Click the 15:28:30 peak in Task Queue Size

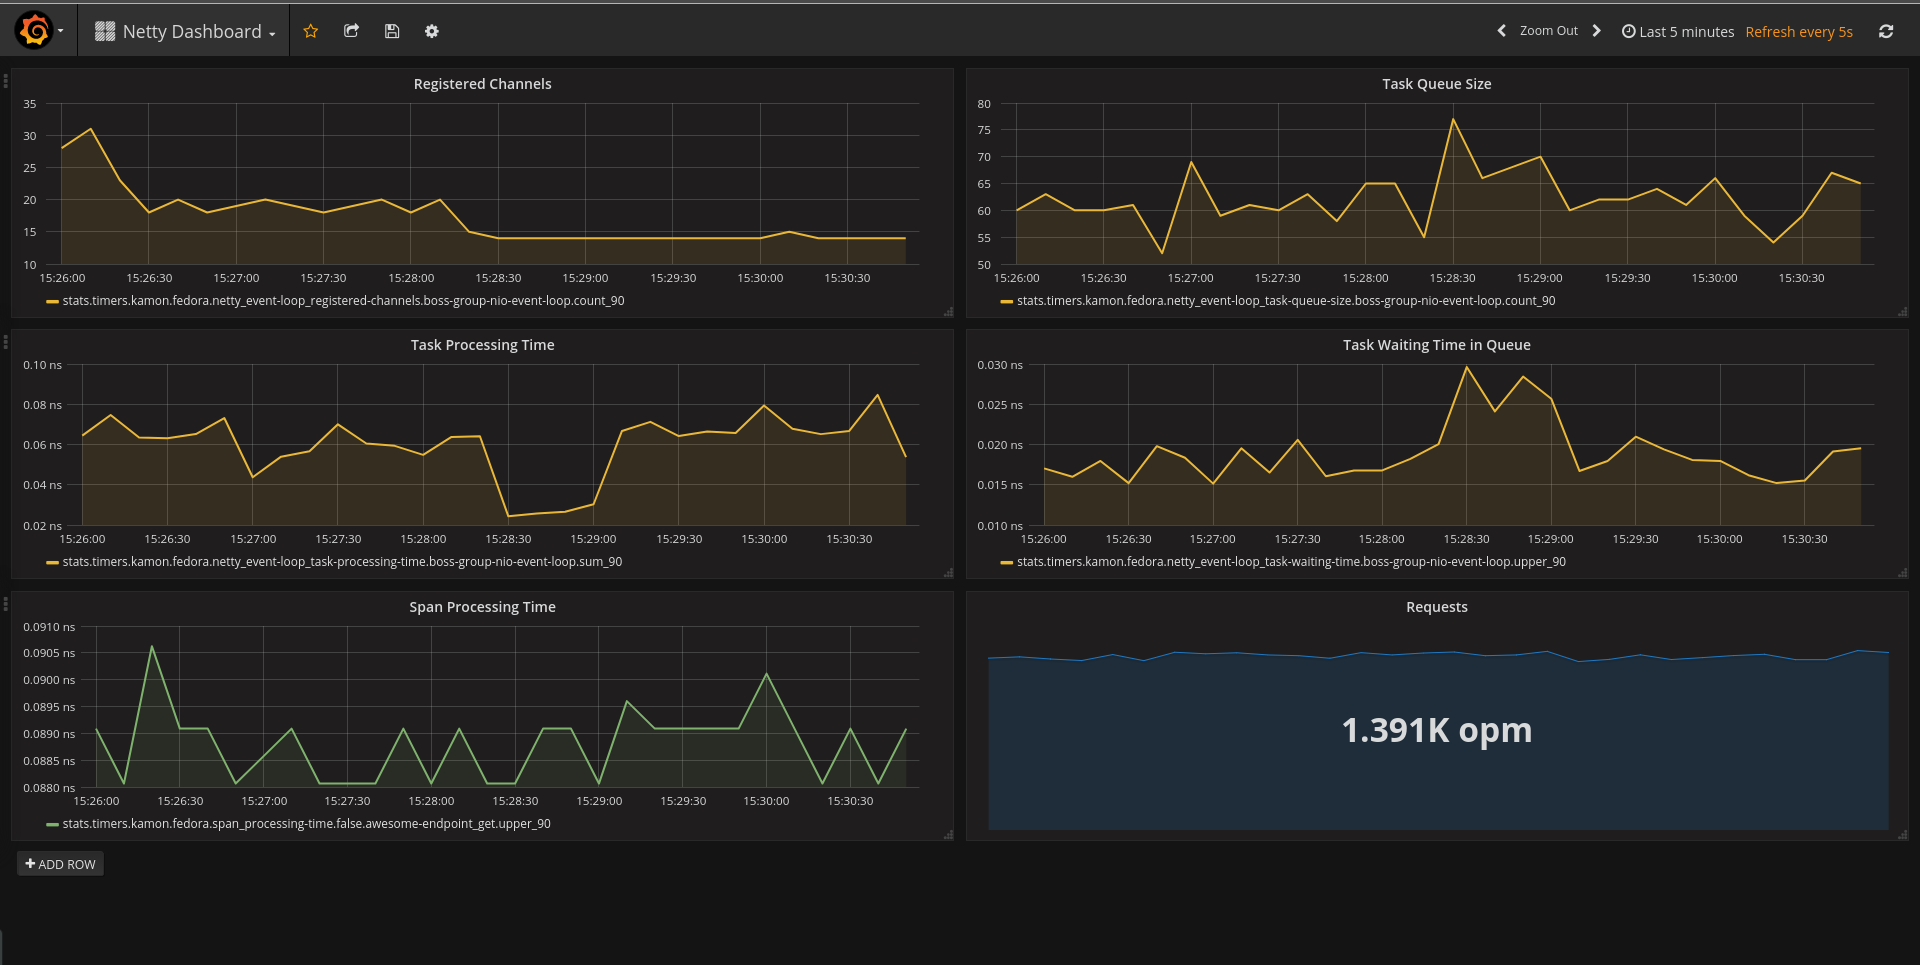tap(1453, 120)
